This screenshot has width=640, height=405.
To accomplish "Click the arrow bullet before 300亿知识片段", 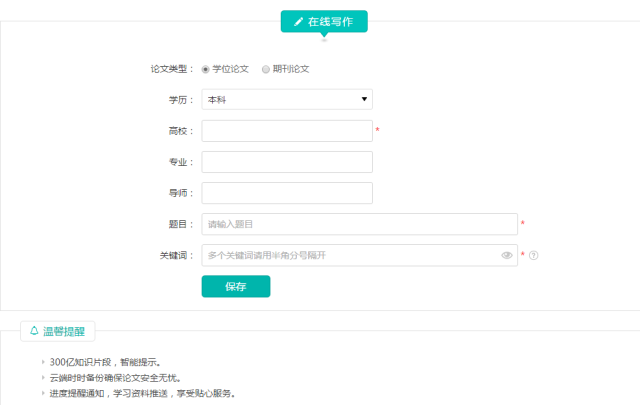I will coord(43,362).
